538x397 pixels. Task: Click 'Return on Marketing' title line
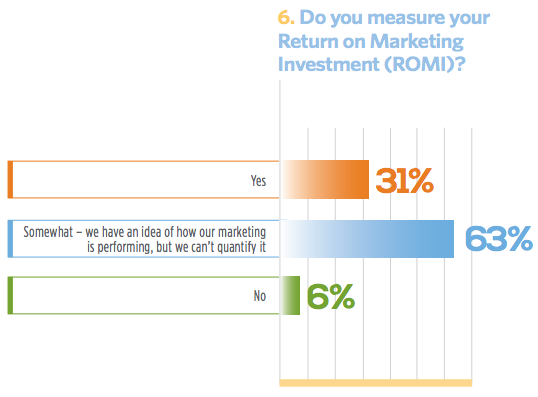(371, 42)
